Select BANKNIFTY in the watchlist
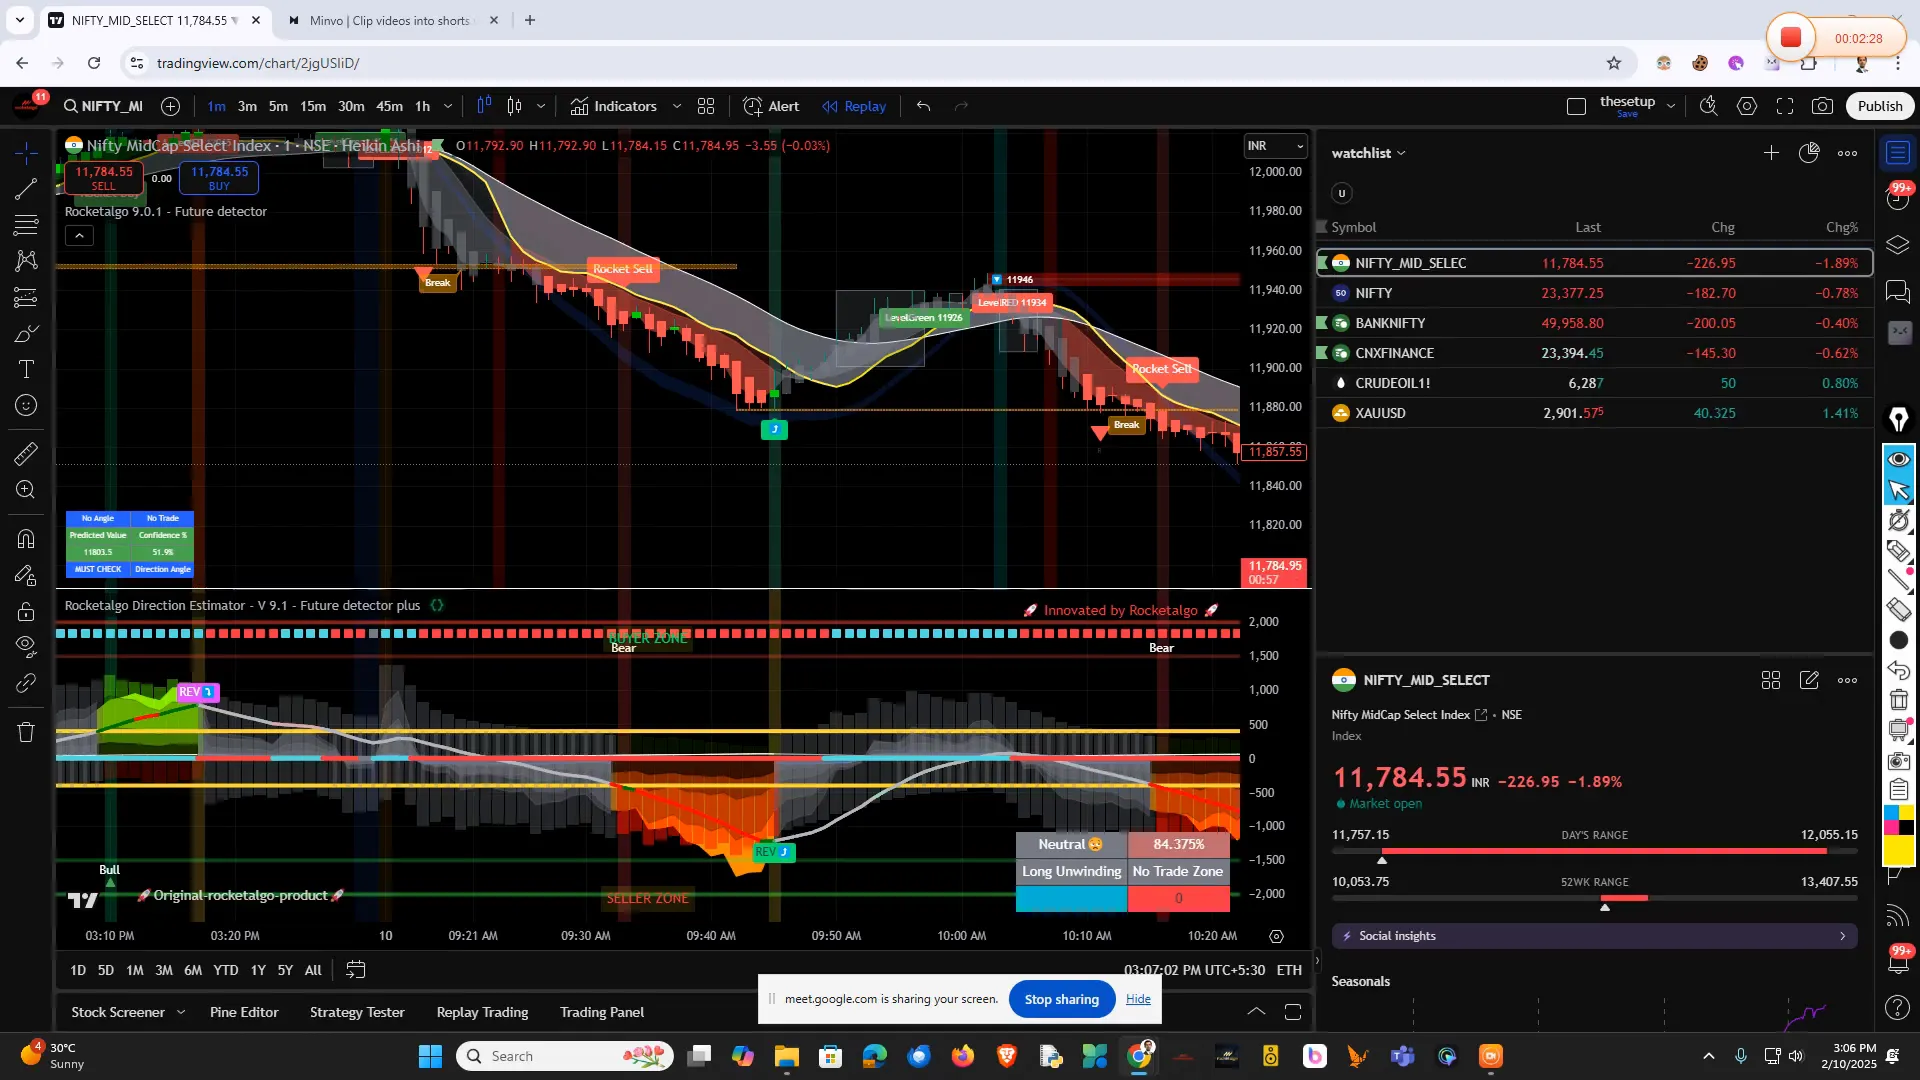Screen dimensions: 1920x1080 (x=1389, y=322)
